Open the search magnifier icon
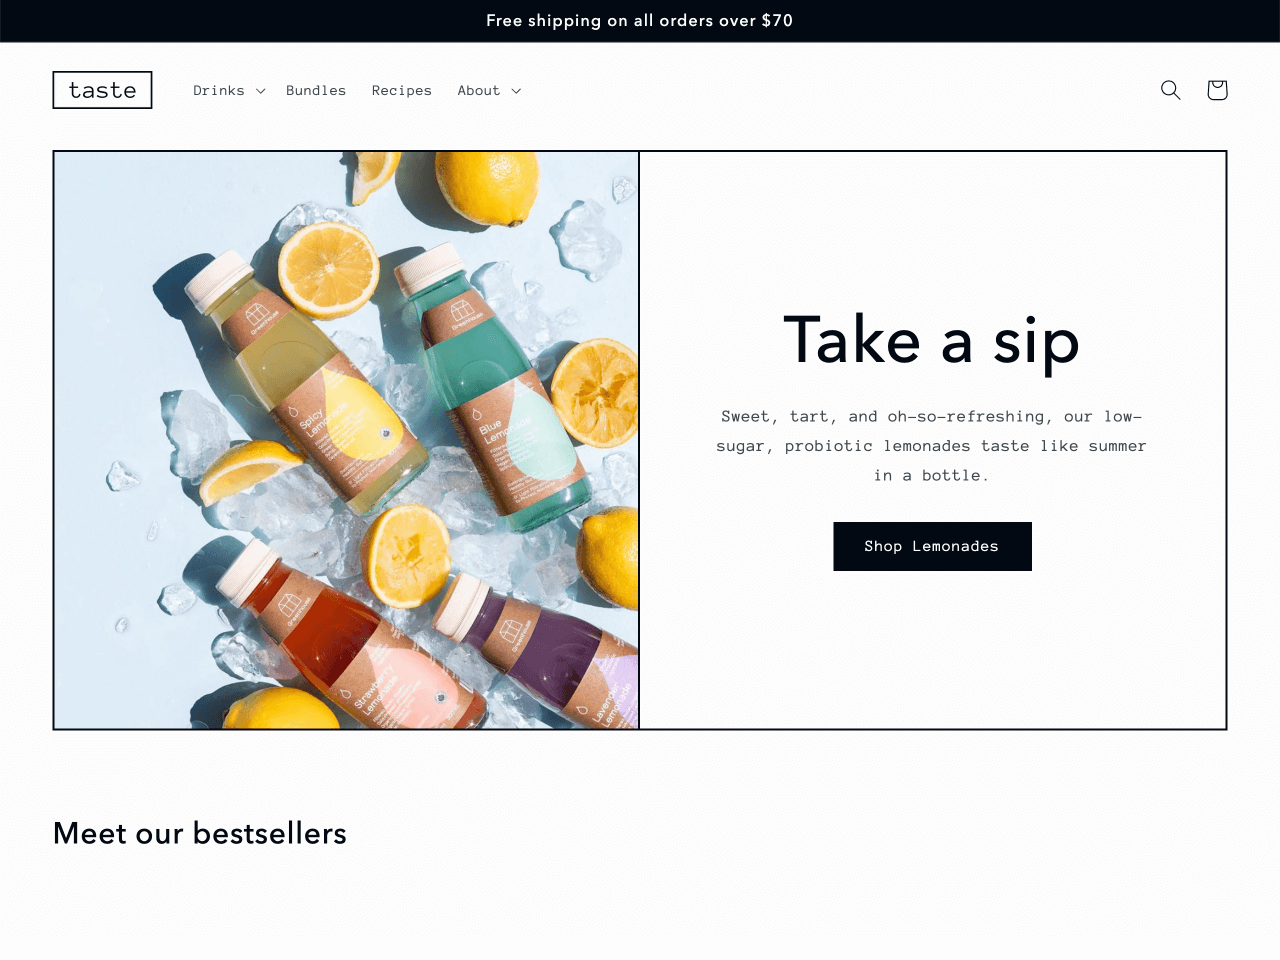 click(1170, 90)
